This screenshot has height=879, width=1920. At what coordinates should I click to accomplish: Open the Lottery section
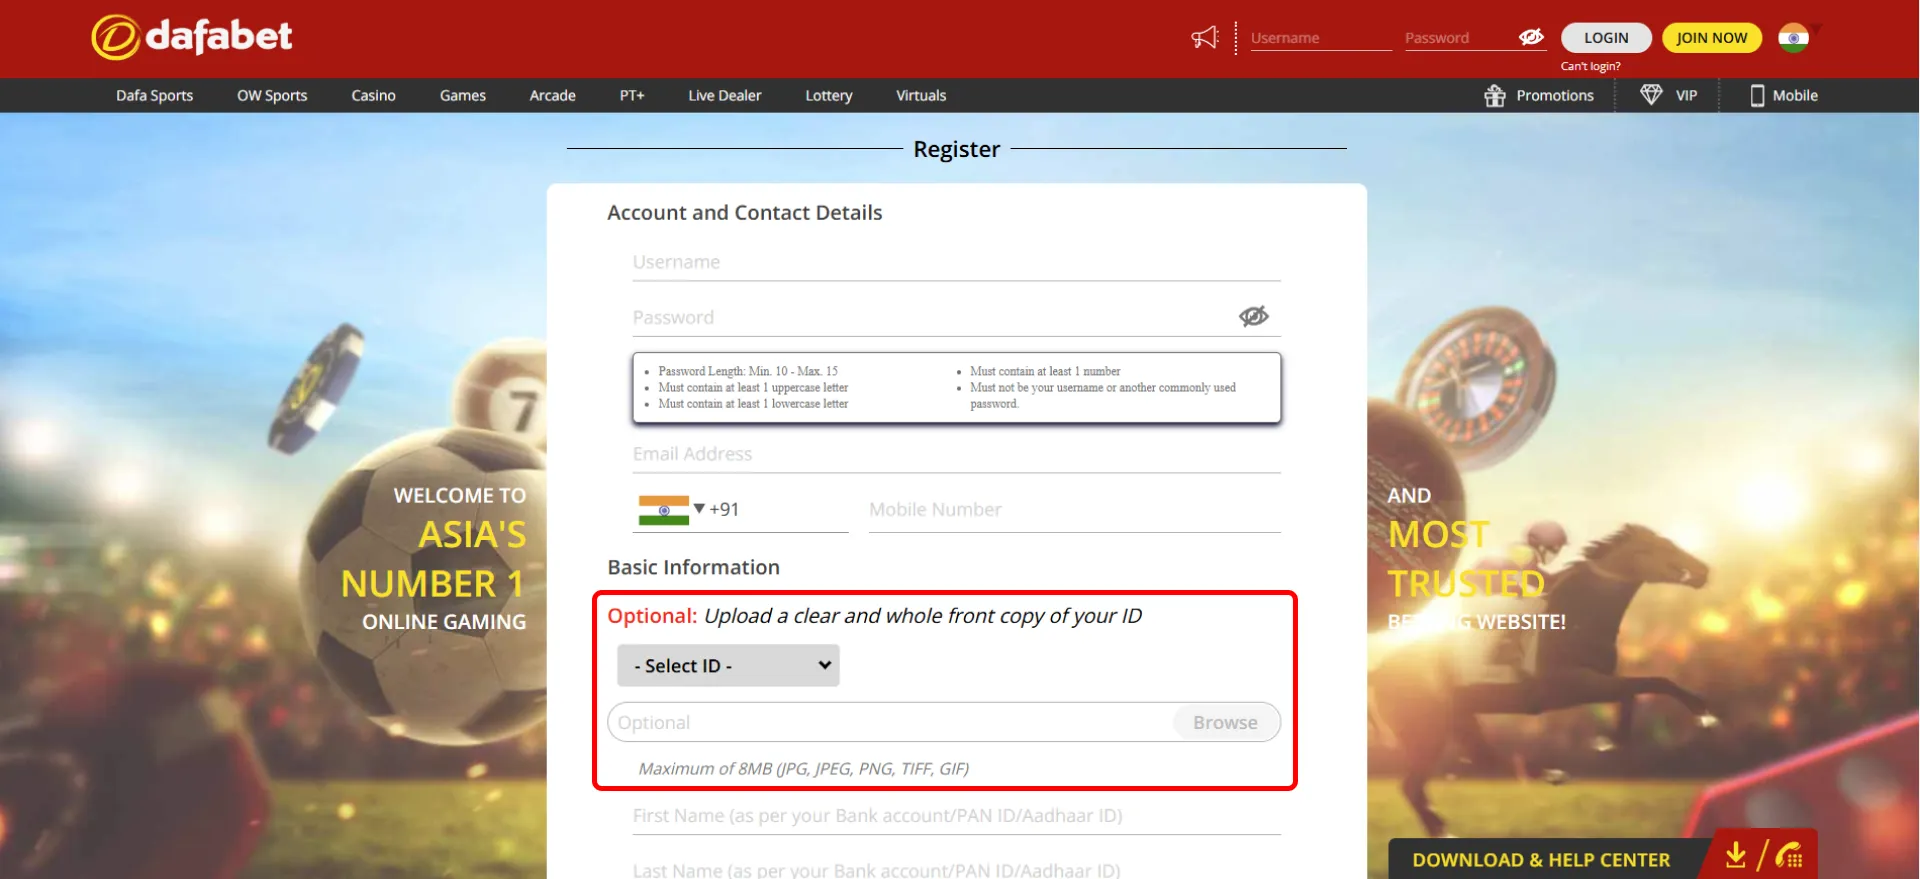829,96
